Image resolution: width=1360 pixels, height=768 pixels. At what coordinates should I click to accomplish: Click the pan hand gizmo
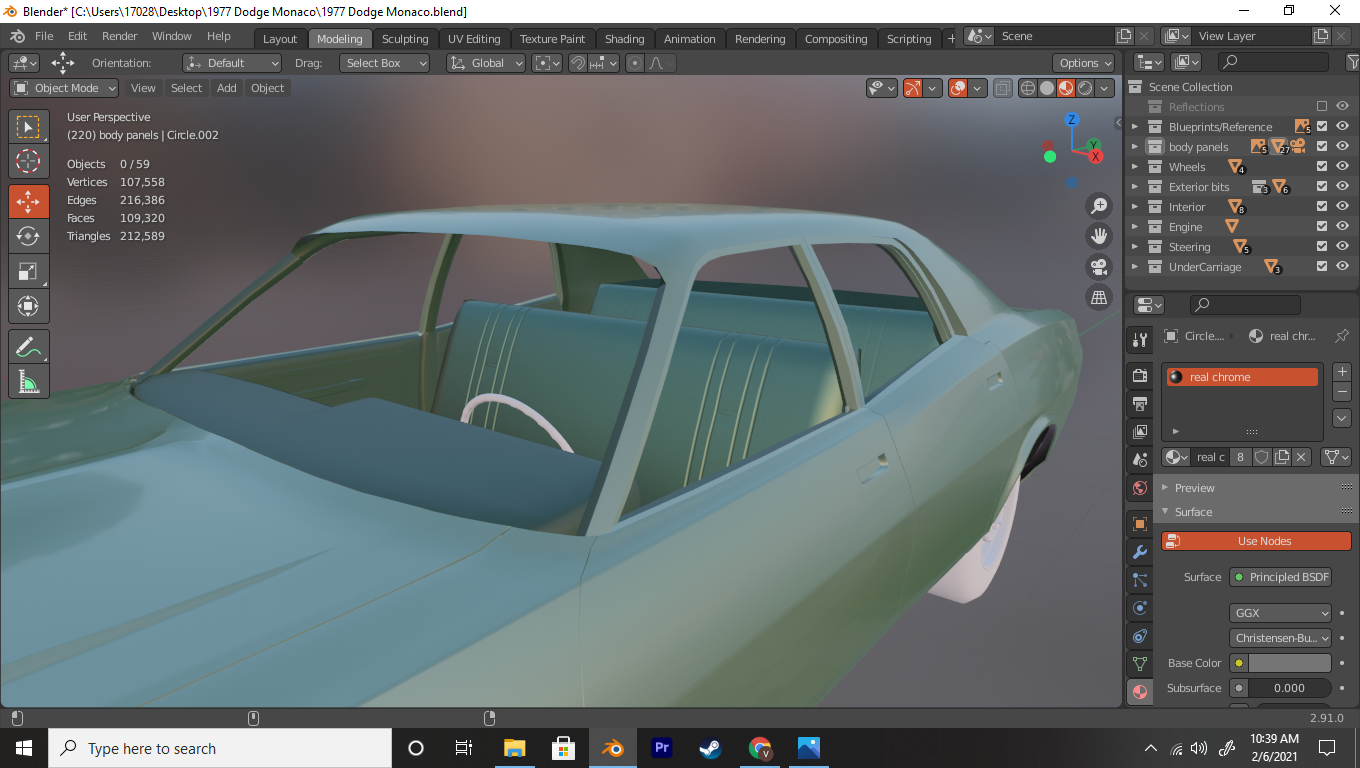(x=1099, y=236)
